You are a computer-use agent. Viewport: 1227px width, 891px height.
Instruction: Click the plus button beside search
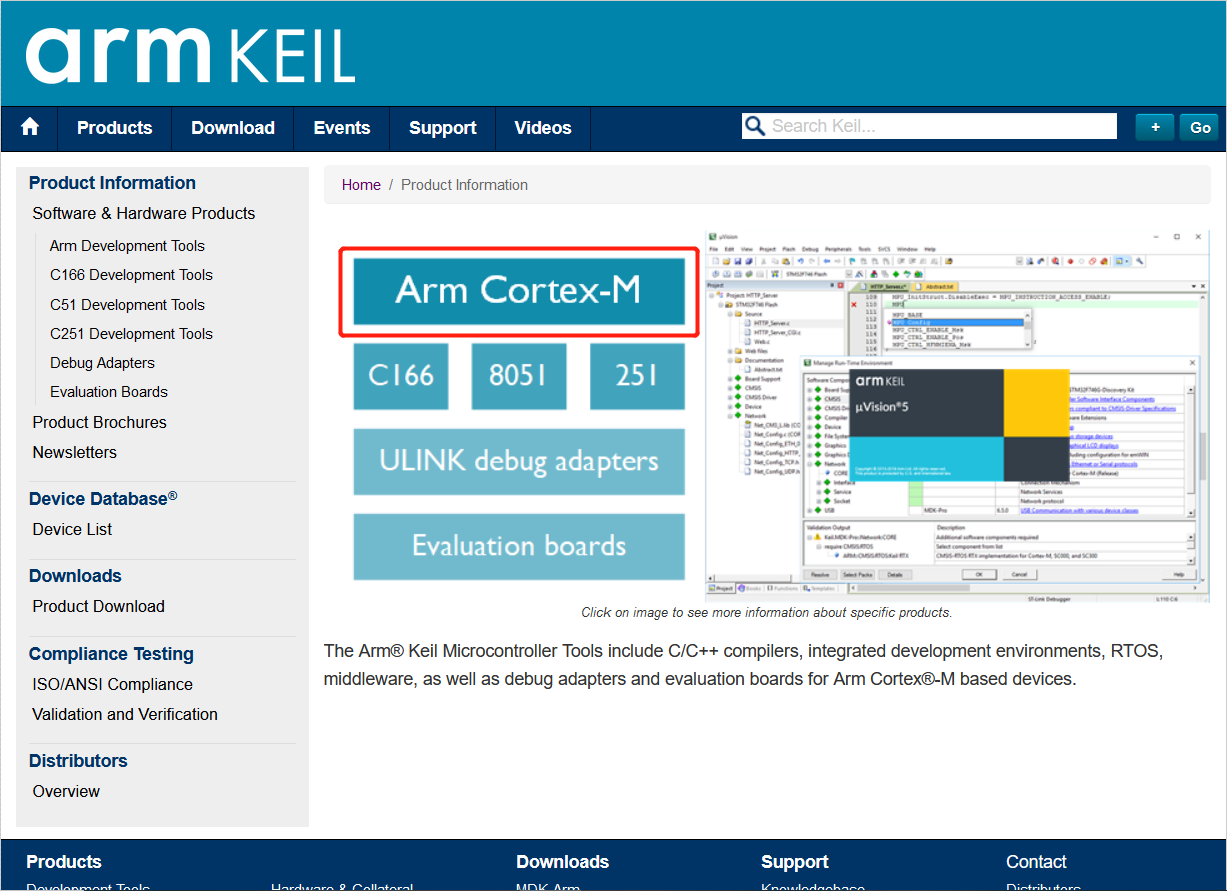click(1155, 127)
